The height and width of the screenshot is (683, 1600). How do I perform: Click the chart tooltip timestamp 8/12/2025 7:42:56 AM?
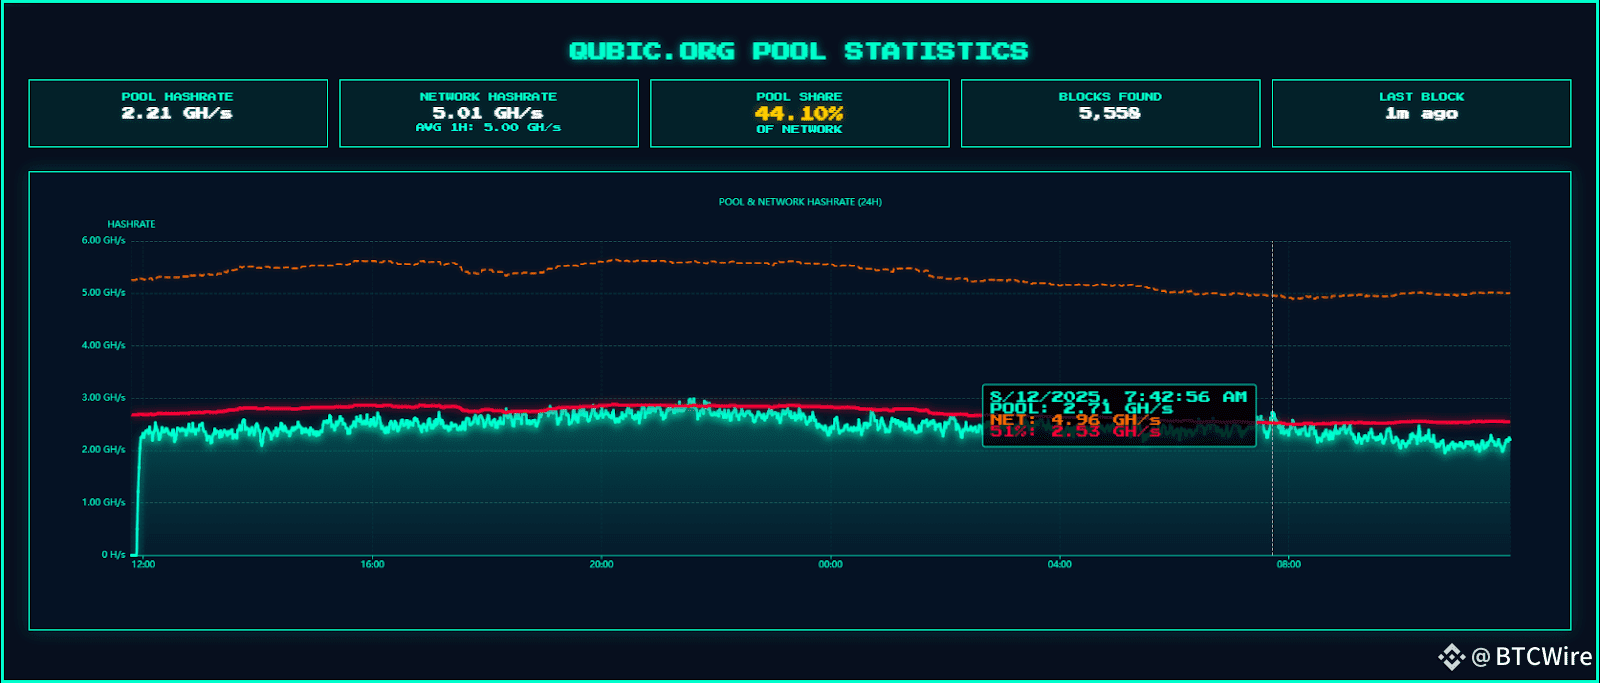tap(1118, 397)
